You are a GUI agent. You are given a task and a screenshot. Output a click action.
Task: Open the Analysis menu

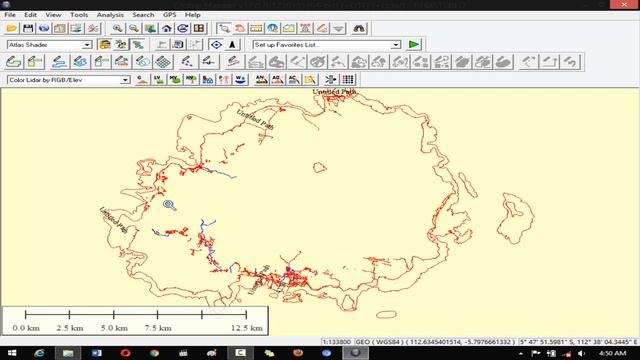tap(110, 15)
